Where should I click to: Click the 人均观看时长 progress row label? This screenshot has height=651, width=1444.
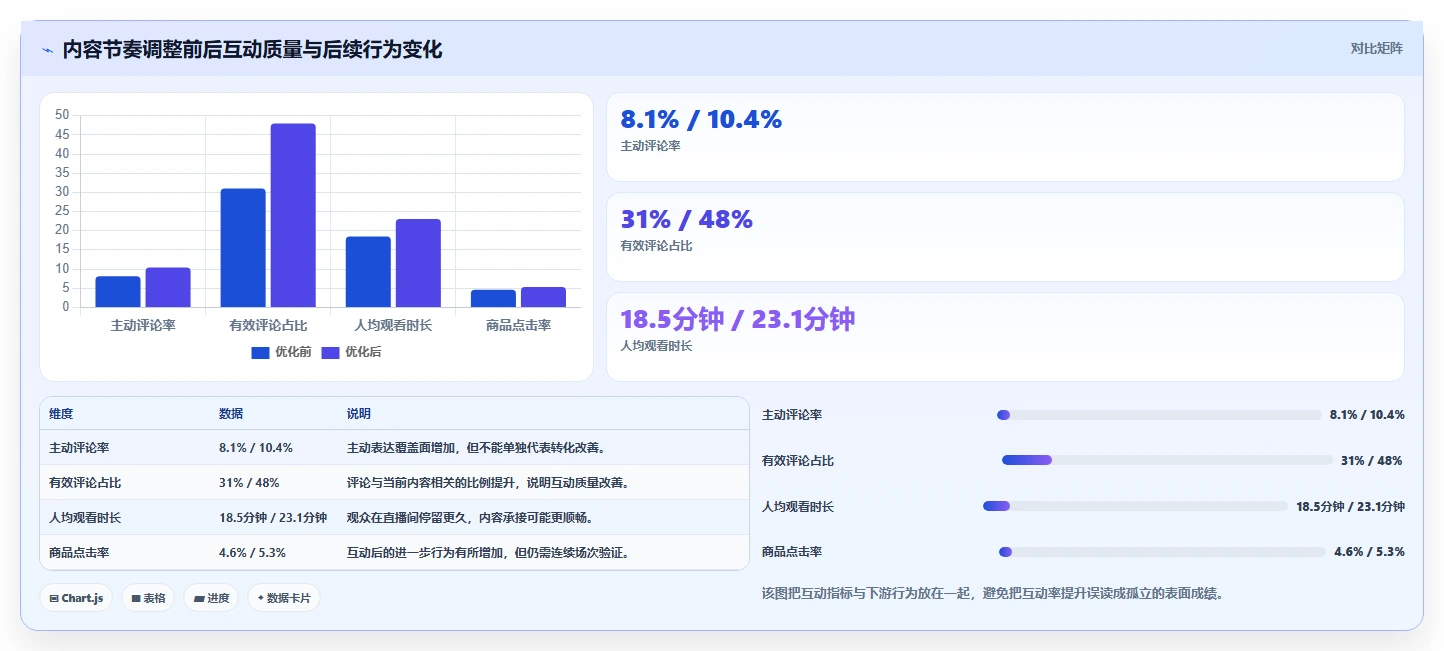tap(798, 507)
